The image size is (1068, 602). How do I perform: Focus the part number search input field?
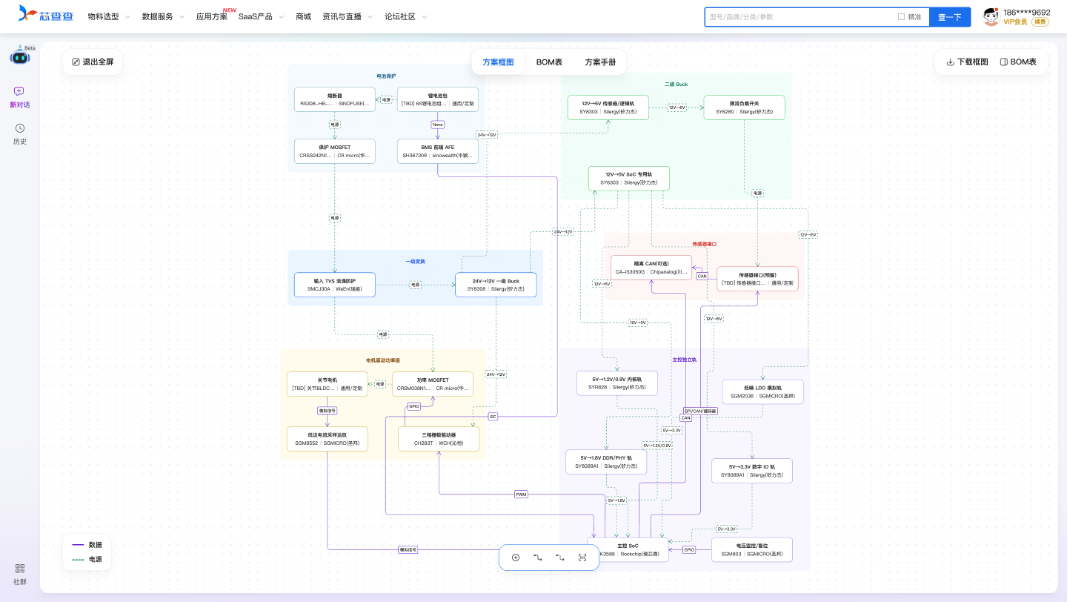[800, 17]
